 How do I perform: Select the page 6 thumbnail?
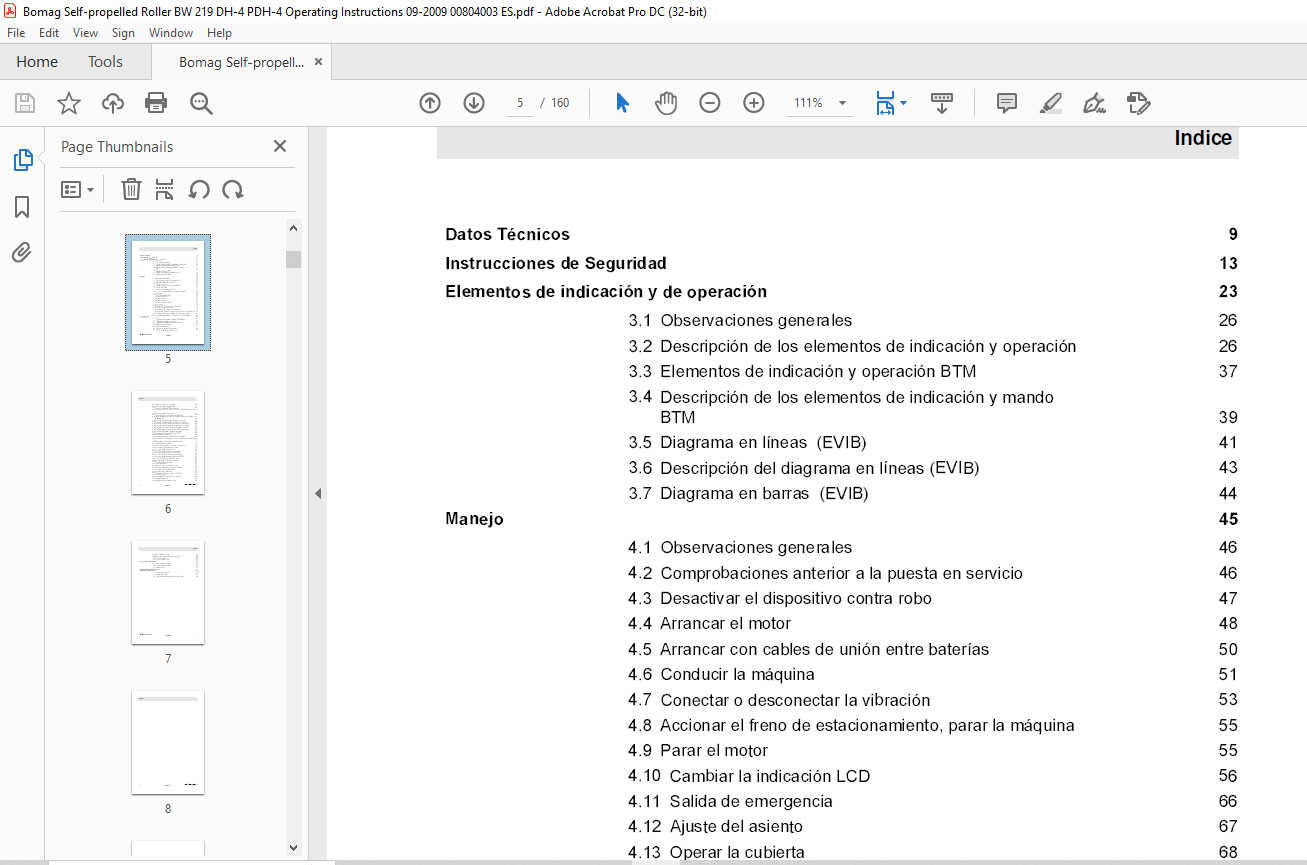click(x=168, y=442)
